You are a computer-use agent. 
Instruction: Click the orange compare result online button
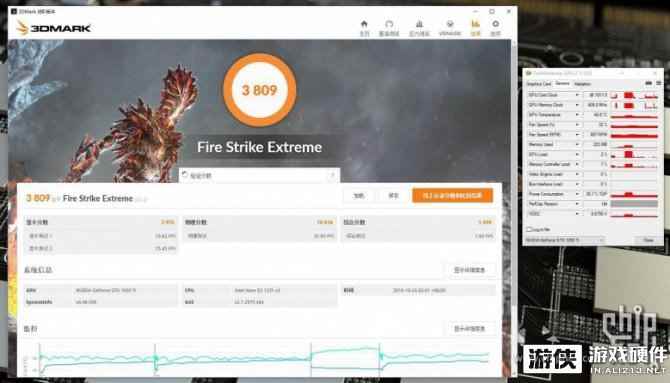(453, 195)
